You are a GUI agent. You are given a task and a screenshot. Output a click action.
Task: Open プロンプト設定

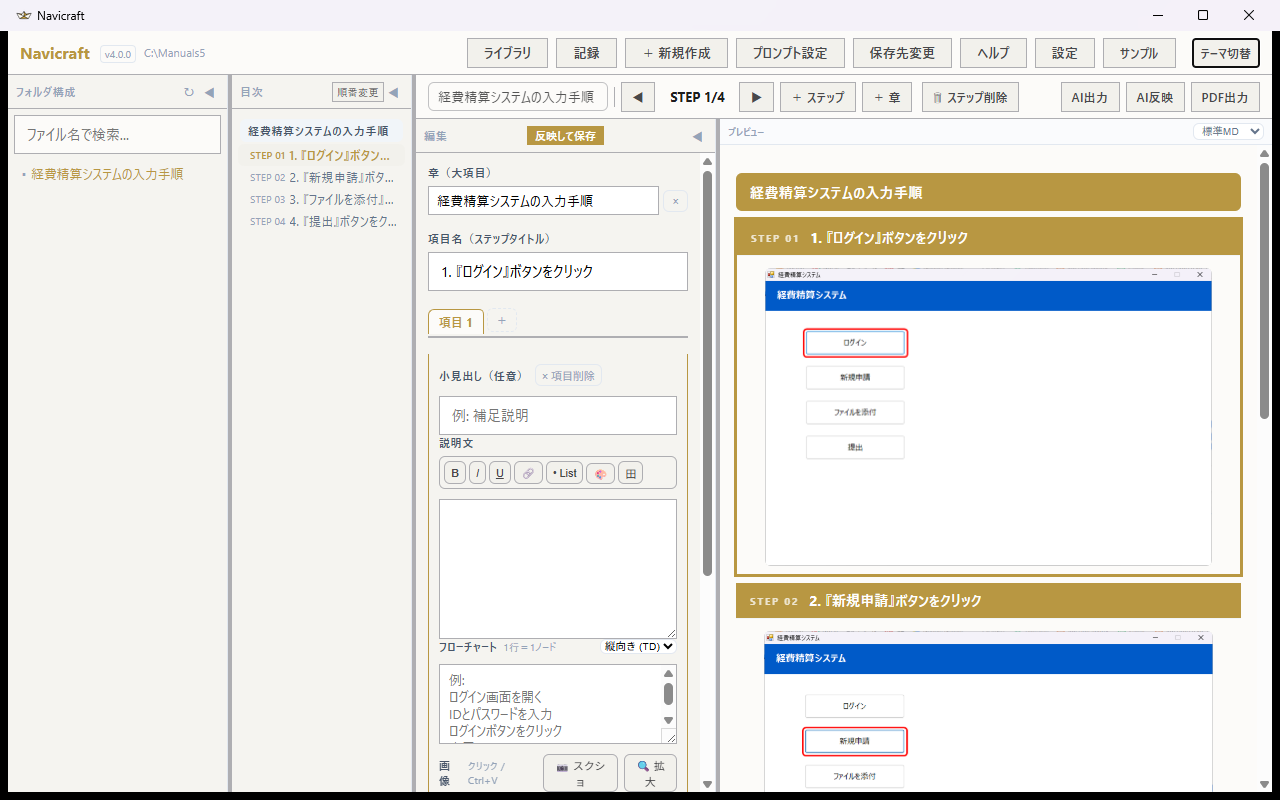pyautogui.click(x=789, y=53)
